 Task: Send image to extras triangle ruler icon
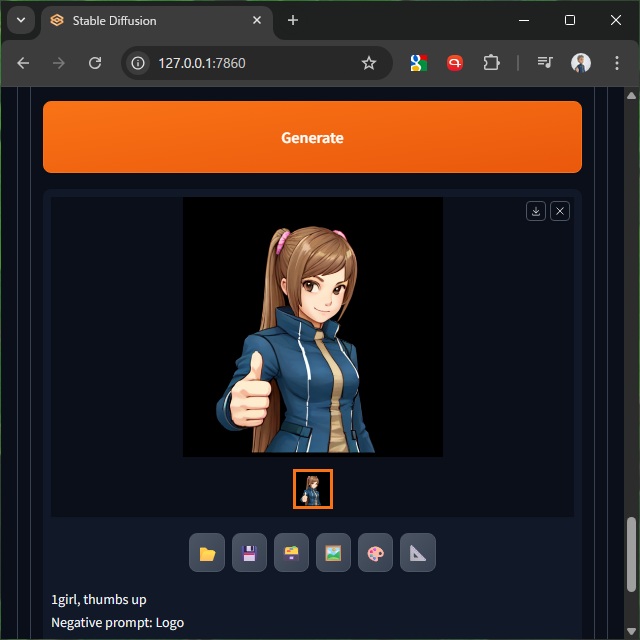coord(417,553)
